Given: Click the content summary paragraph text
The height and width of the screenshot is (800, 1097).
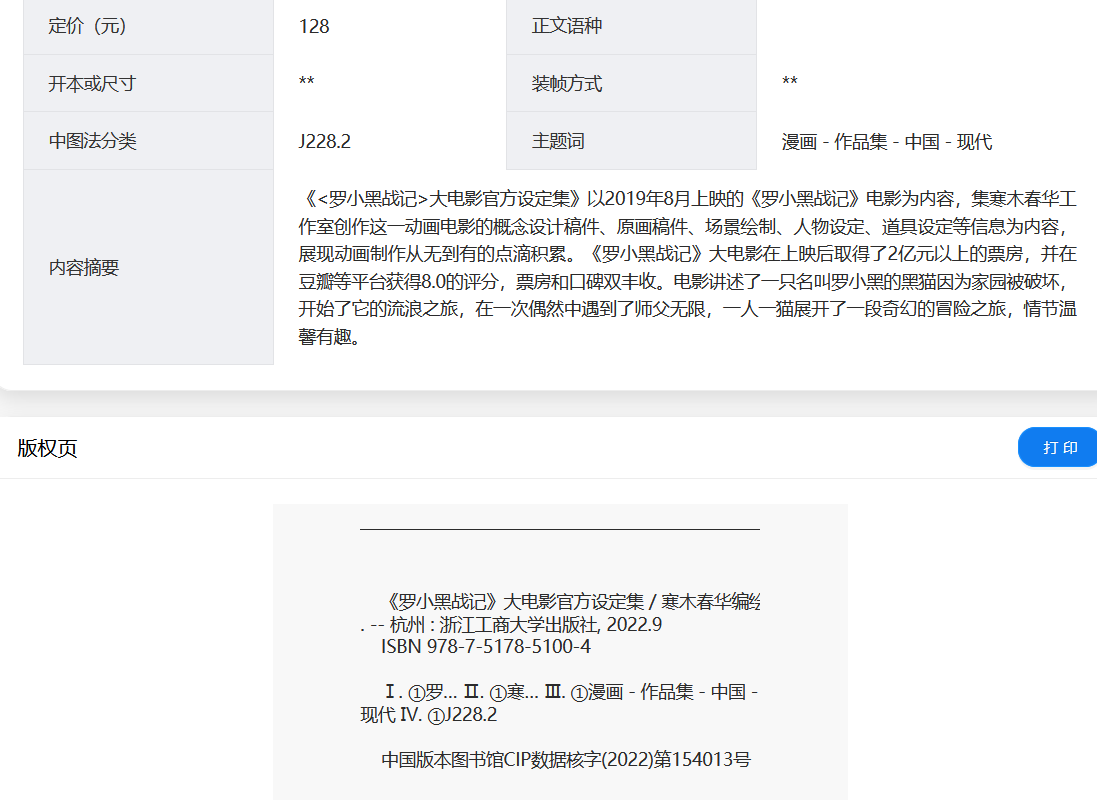Looking at the screenshot, I should 686,267.
